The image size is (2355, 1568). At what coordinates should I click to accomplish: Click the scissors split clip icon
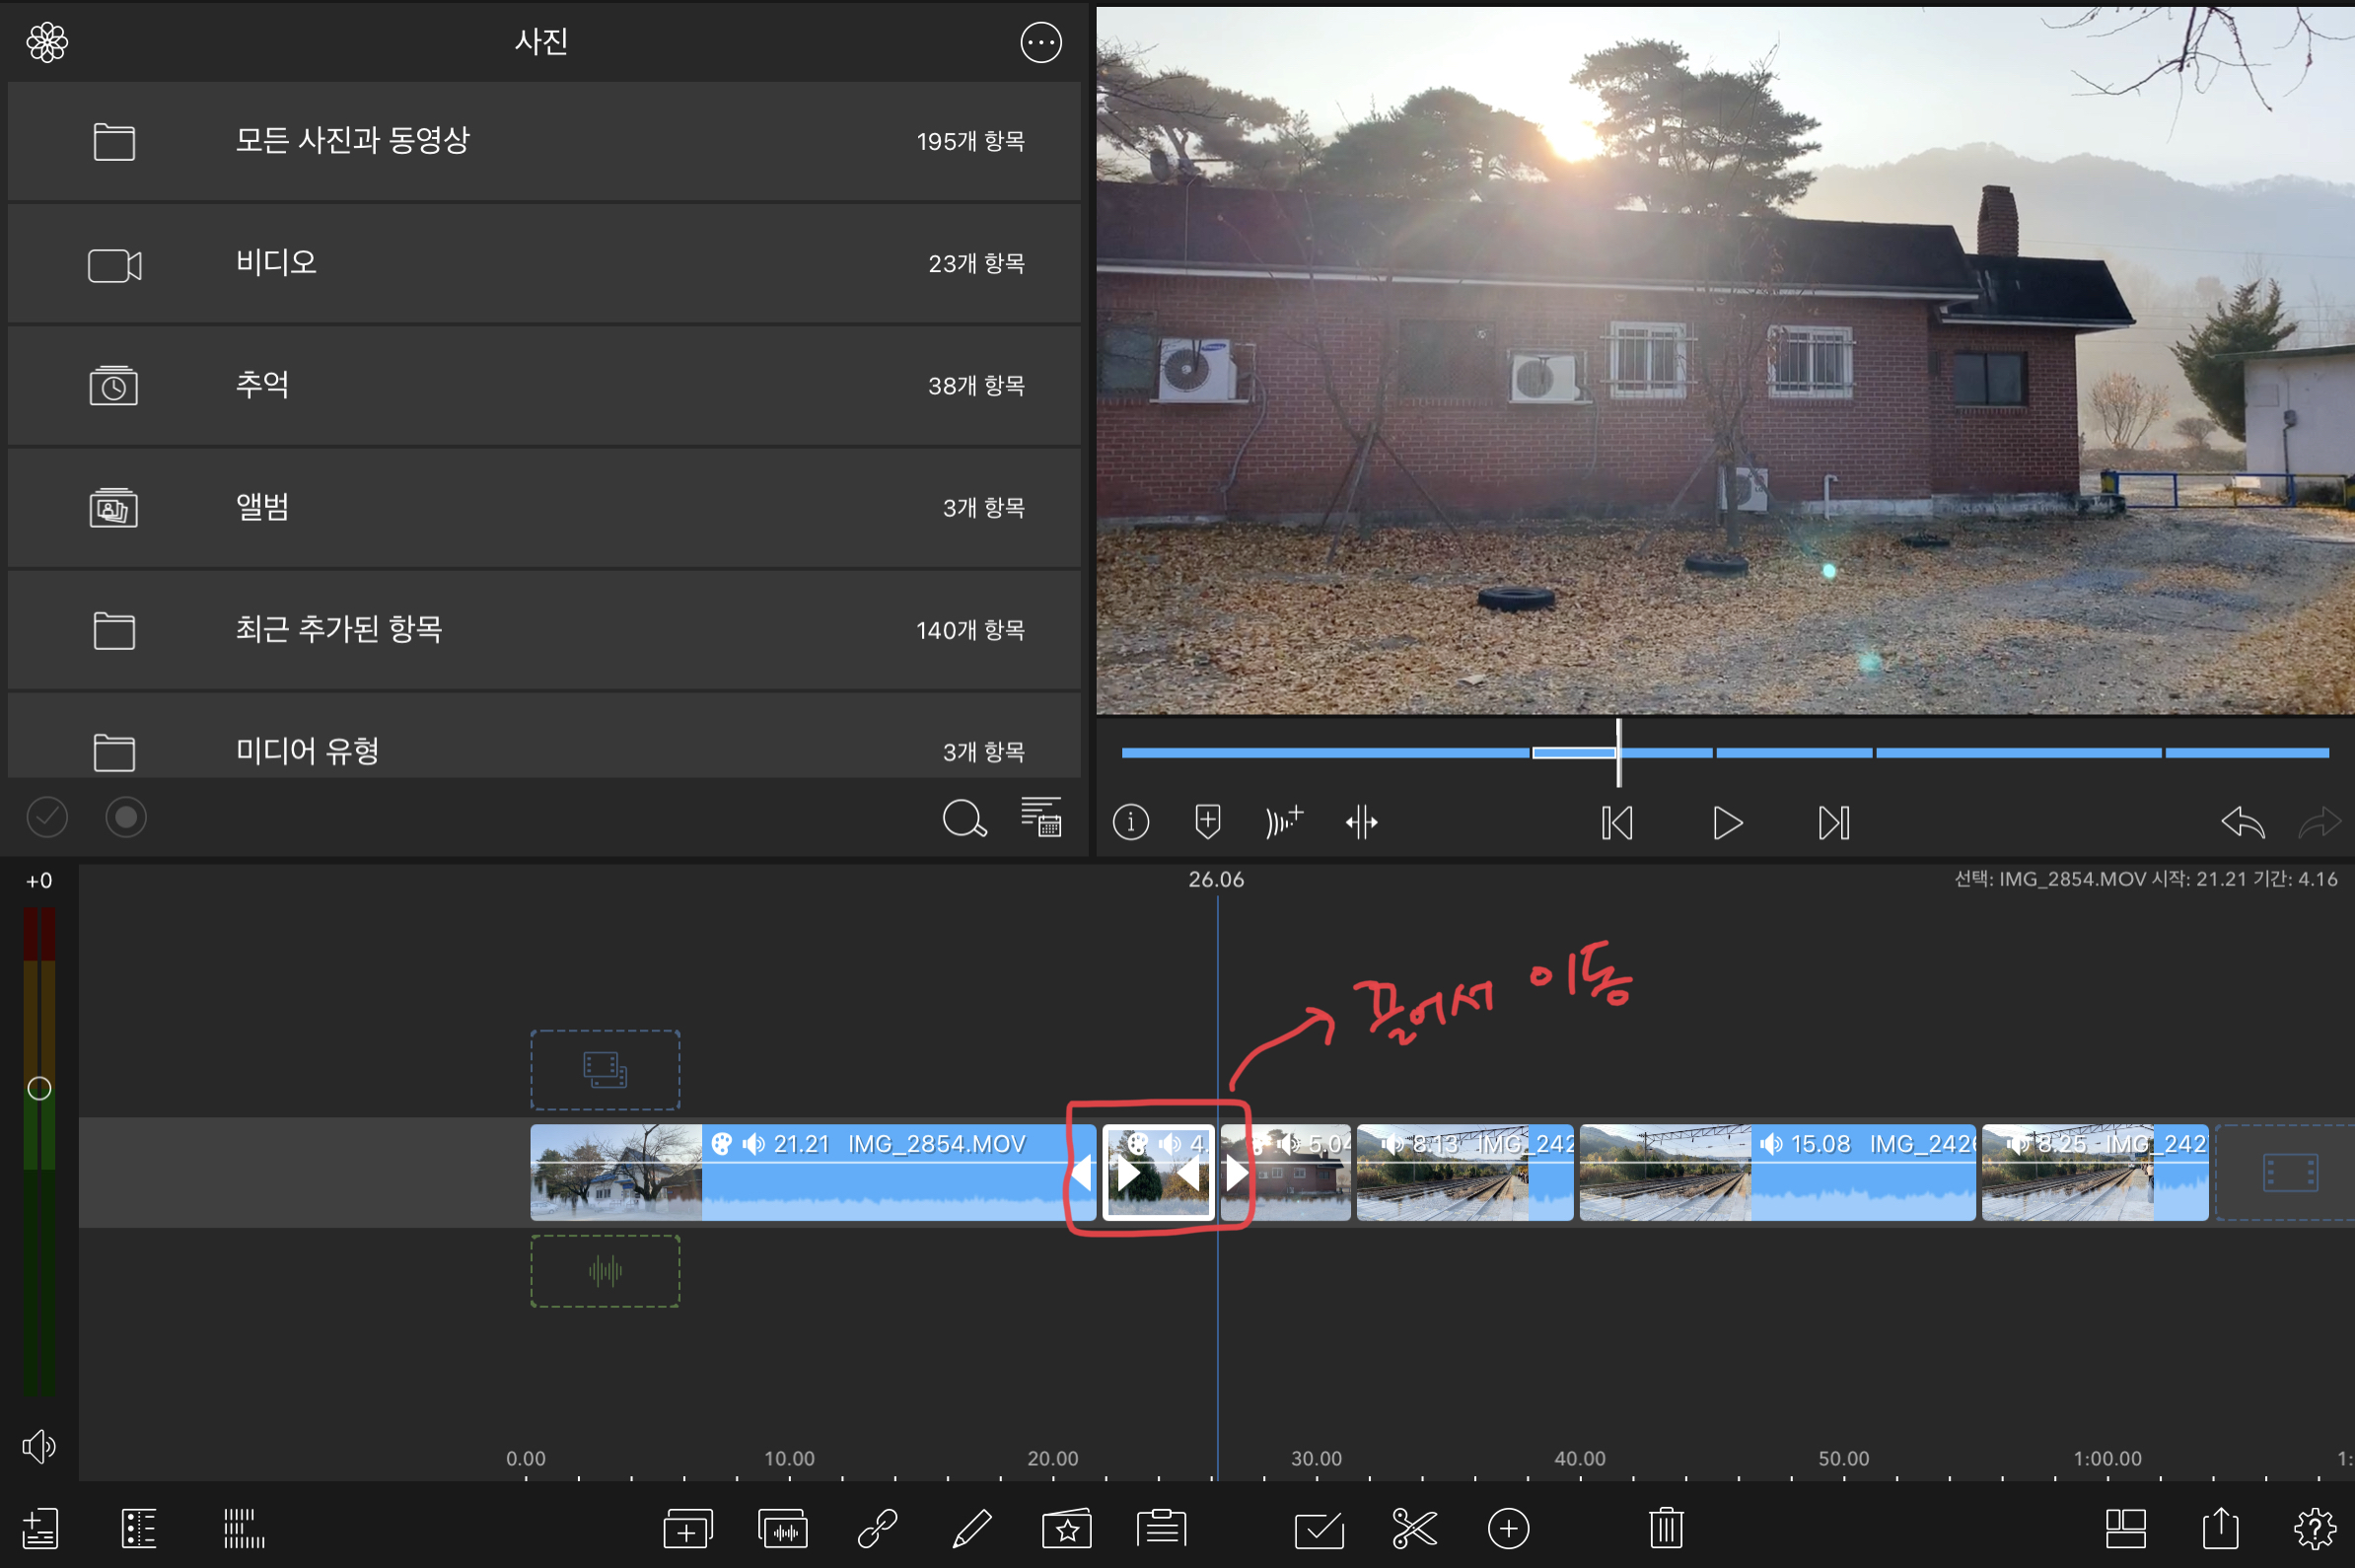(x=1413, y=1528)
